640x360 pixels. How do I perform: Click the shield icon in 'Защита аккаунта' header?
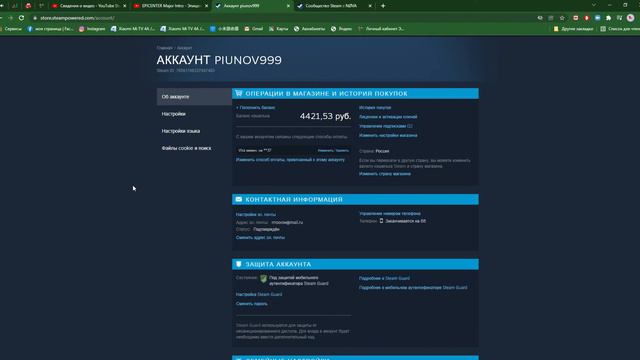click(x=239, y=264)
